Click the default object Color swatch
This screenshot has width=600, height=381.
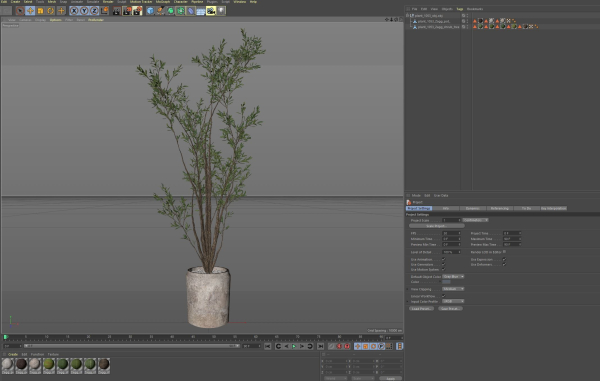(x=446, y=282)
